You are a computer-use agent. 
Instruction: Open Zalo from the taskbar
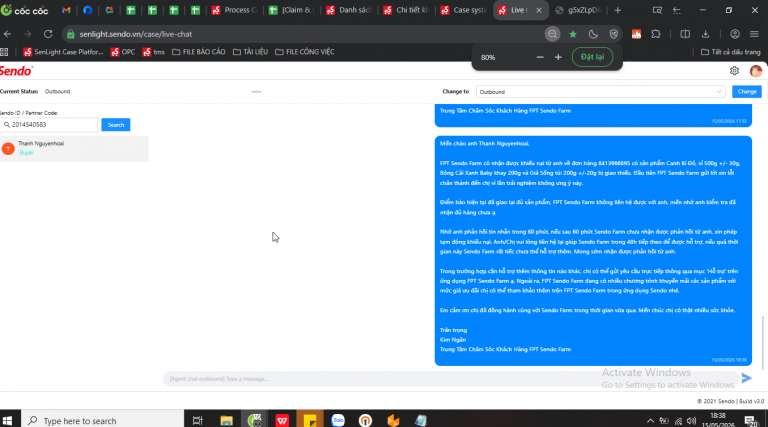(x=338, y=420)
